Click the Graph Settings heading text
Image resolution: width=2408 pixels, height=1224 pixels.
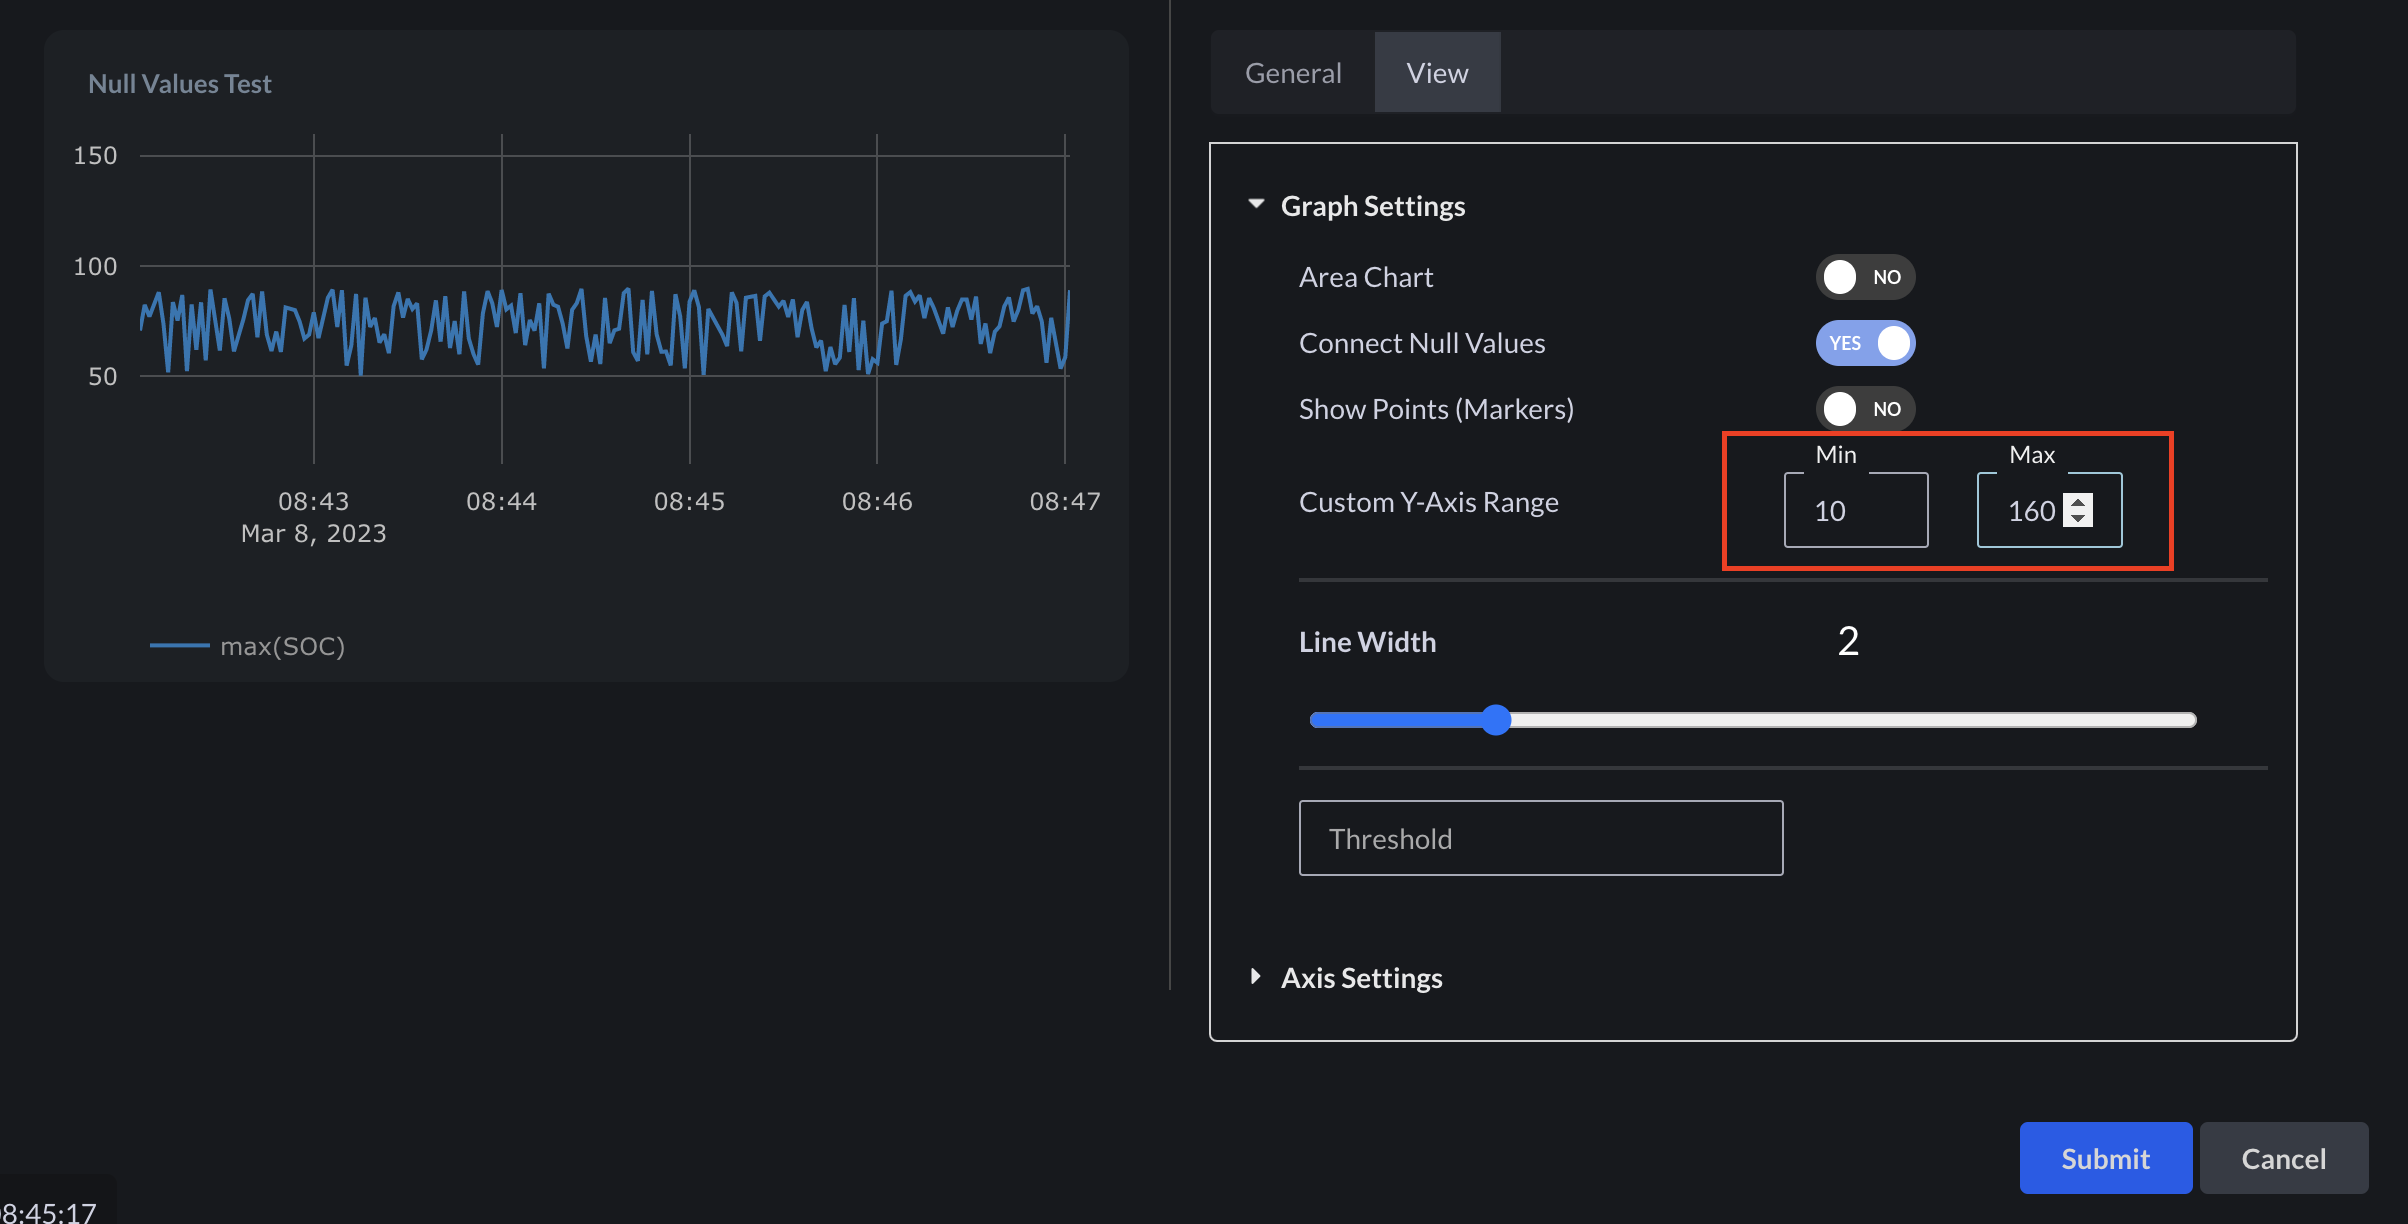click(1372, 206)
